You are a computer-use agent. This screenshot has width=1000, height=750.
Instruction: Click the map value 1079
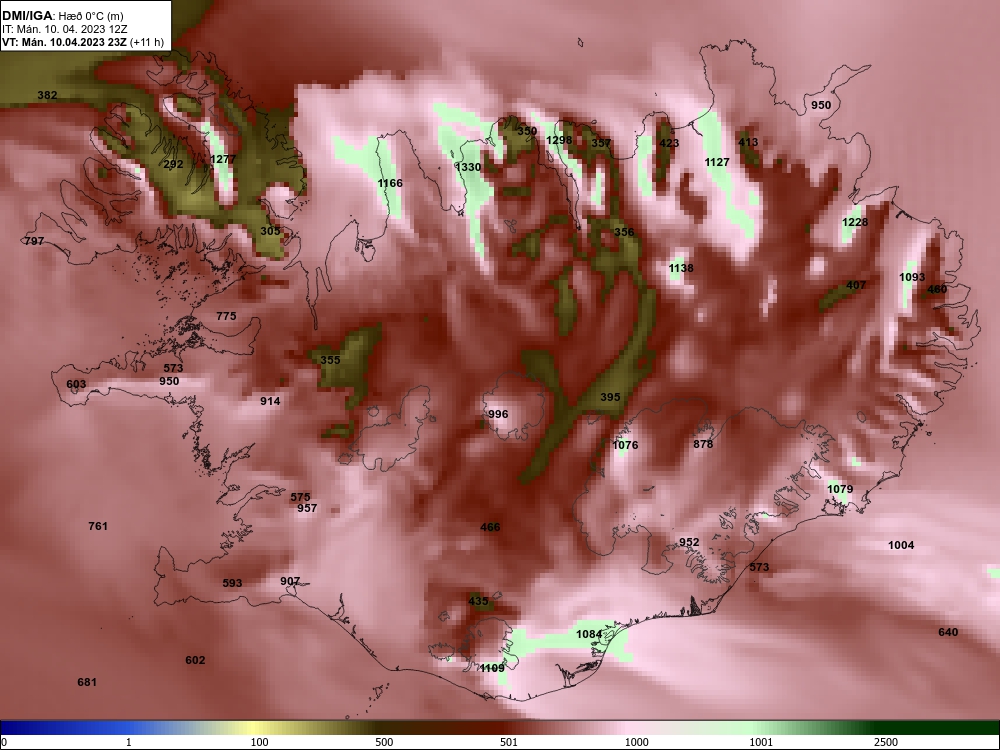[840, 489]
